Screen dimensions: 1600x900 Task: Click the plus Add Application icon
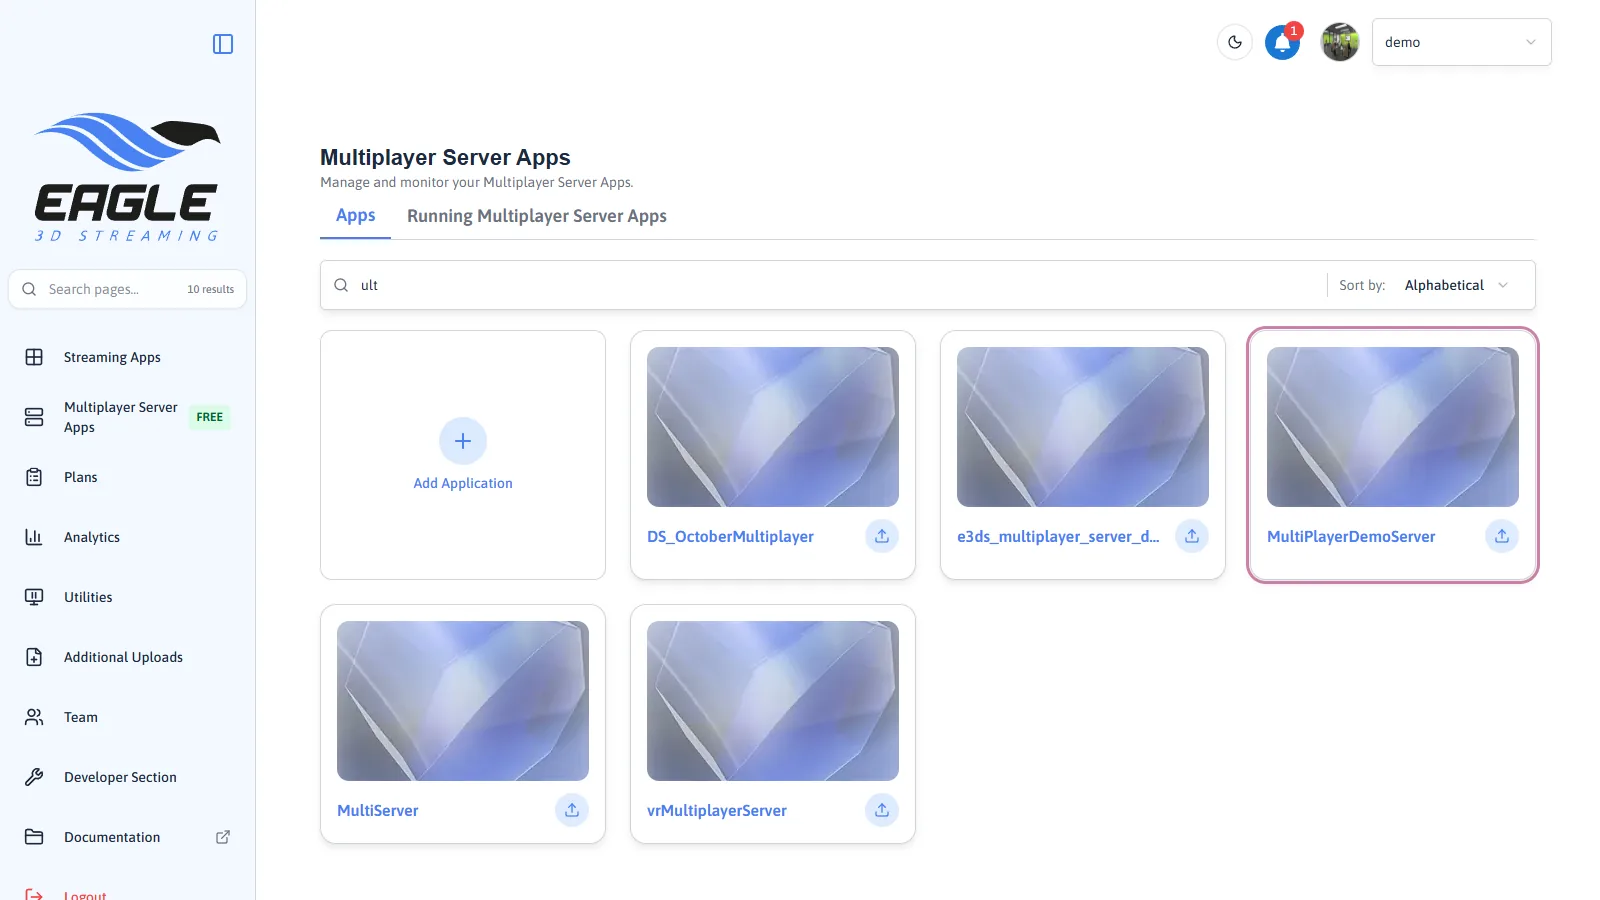tap(463, 441)
